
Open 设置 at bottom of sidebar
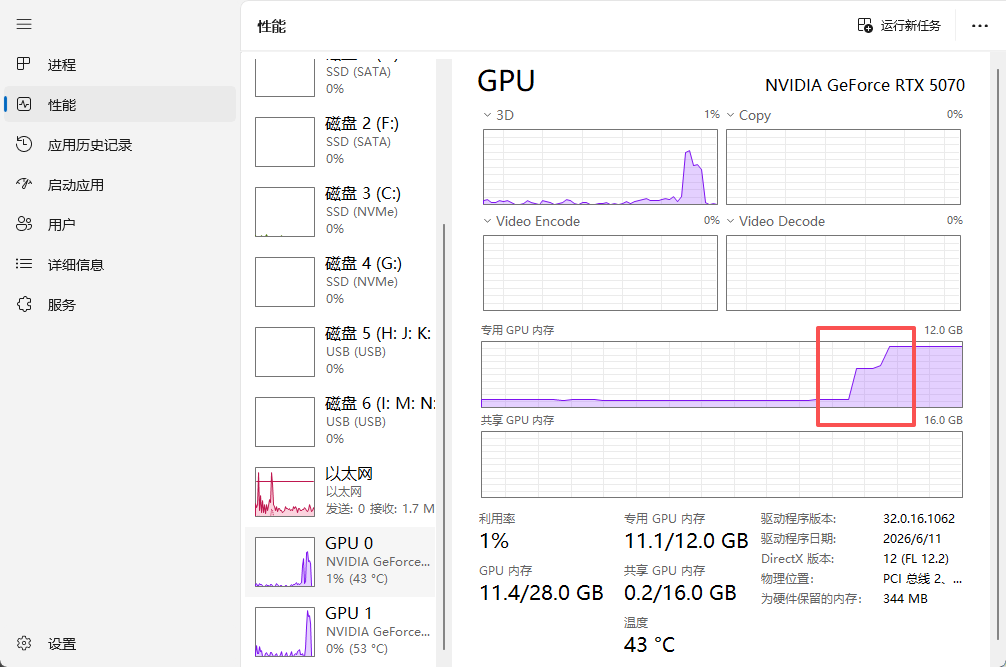coord(62,644)
